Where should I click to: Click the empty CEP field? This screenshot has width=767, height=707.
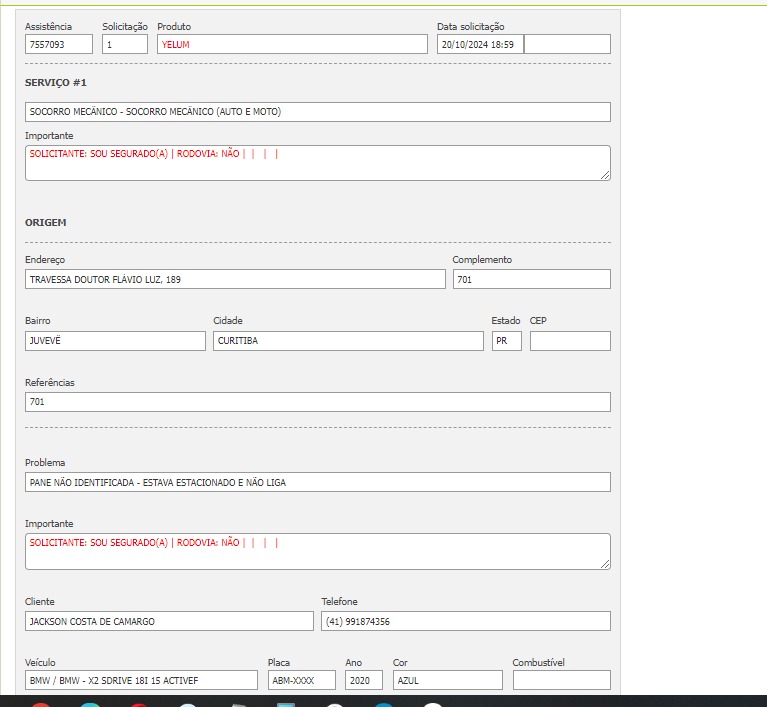pos(570,341)
